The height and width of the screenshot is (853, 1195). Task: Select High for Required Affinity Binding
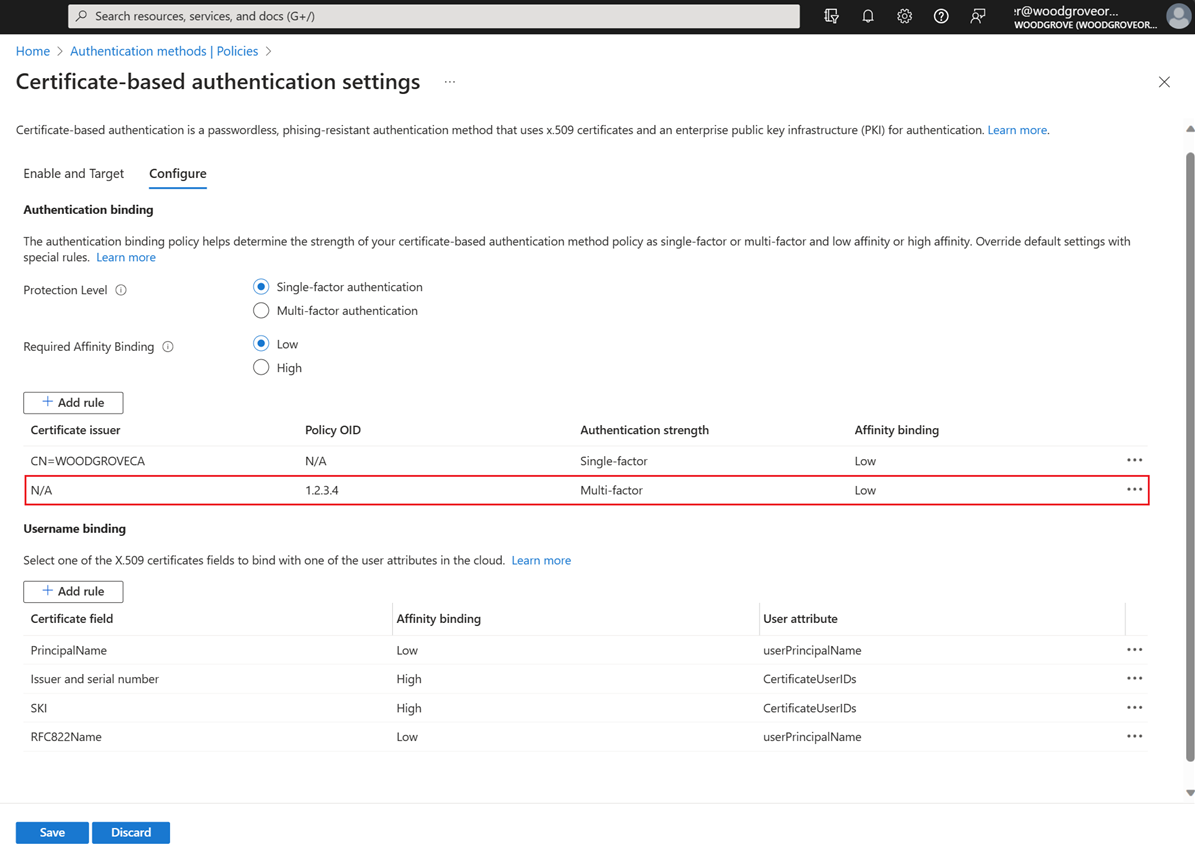click(261, 367)
